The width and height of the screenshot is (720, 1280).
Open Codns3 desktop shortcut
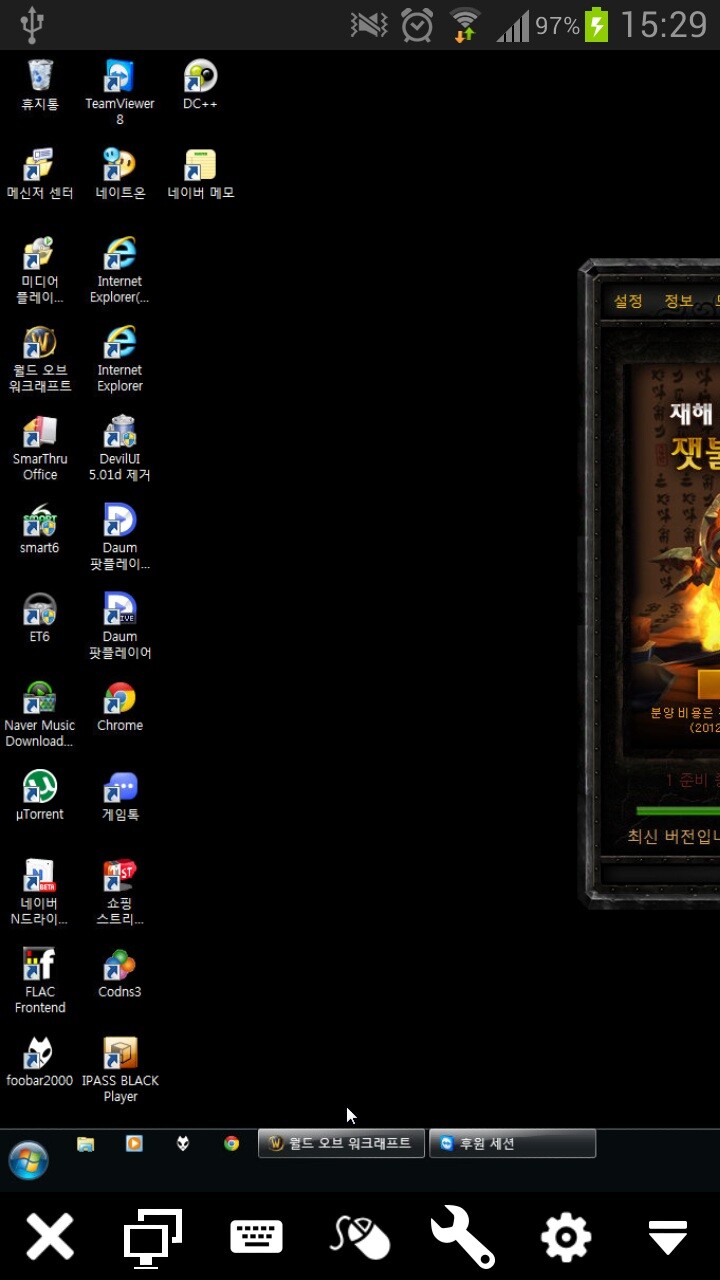click(120, 974)
